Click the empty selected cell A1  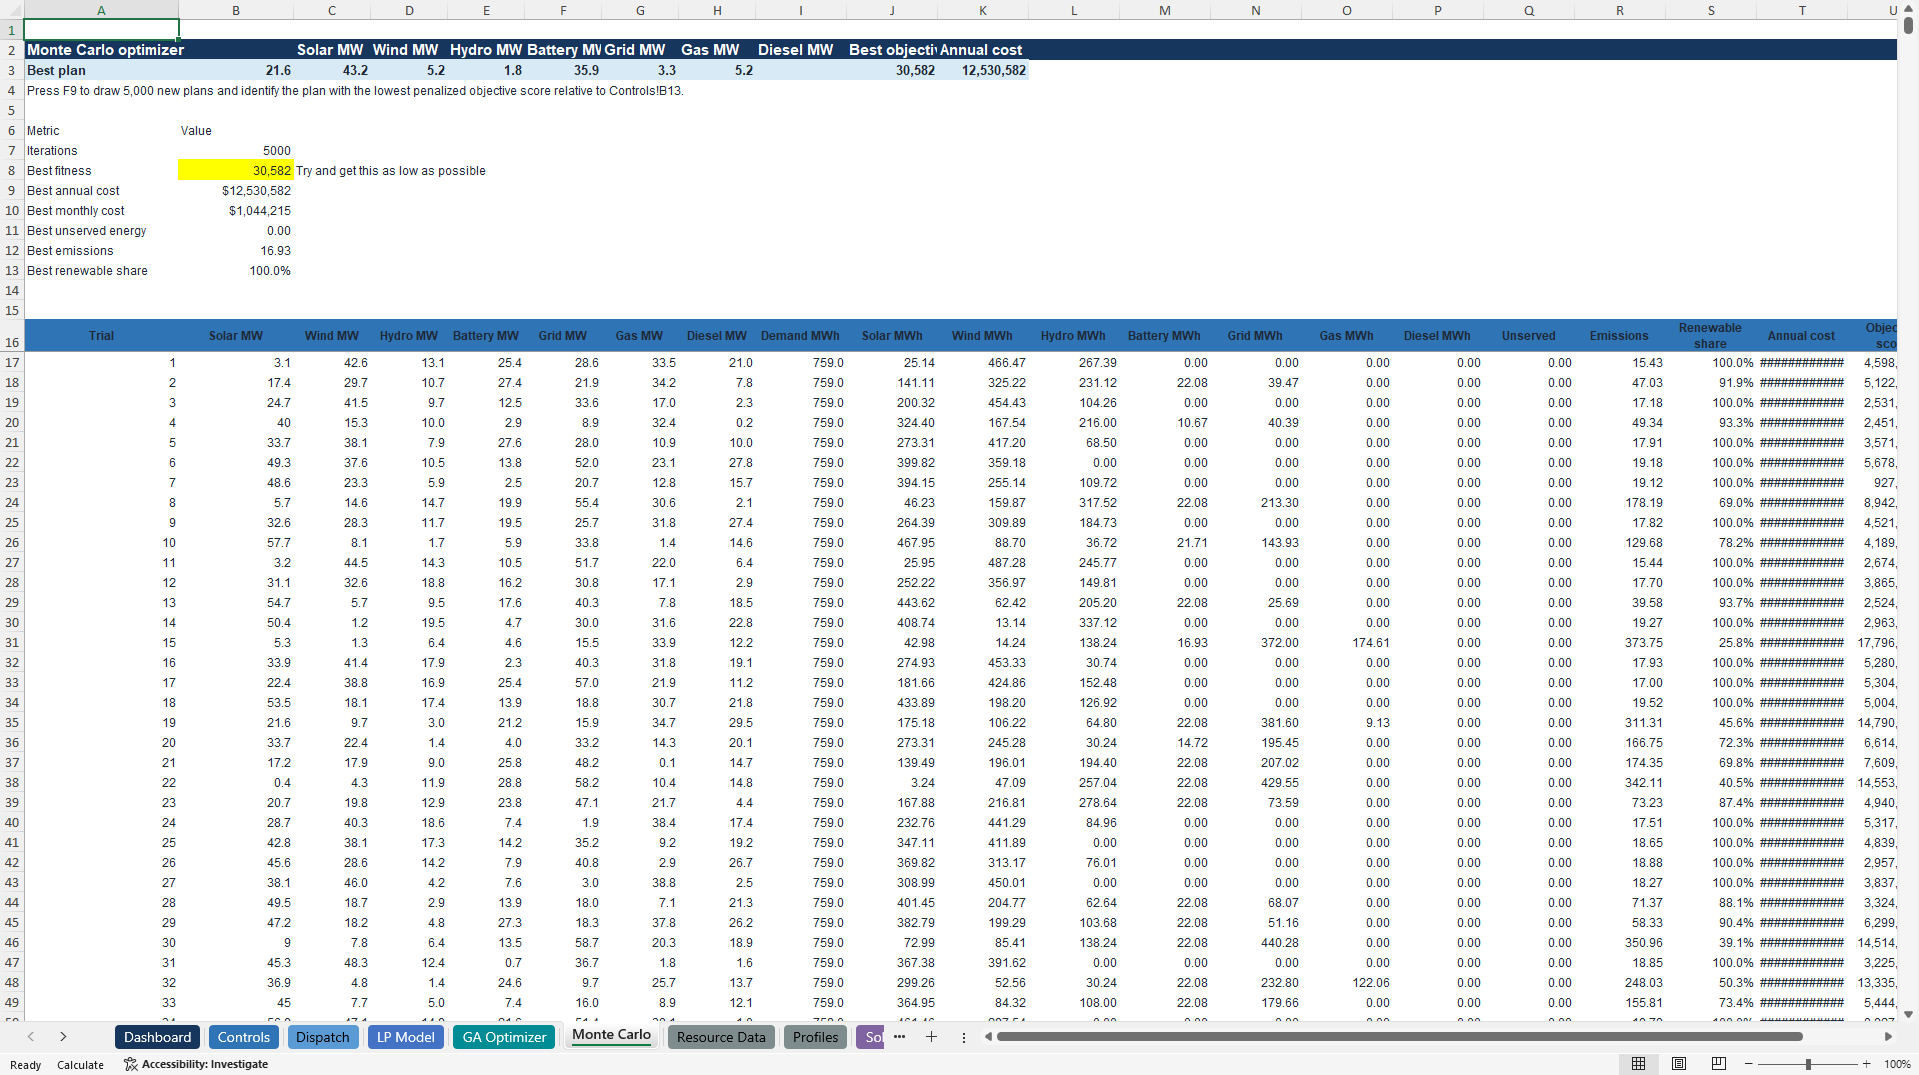pyautogui.click(x=101, y=30)
